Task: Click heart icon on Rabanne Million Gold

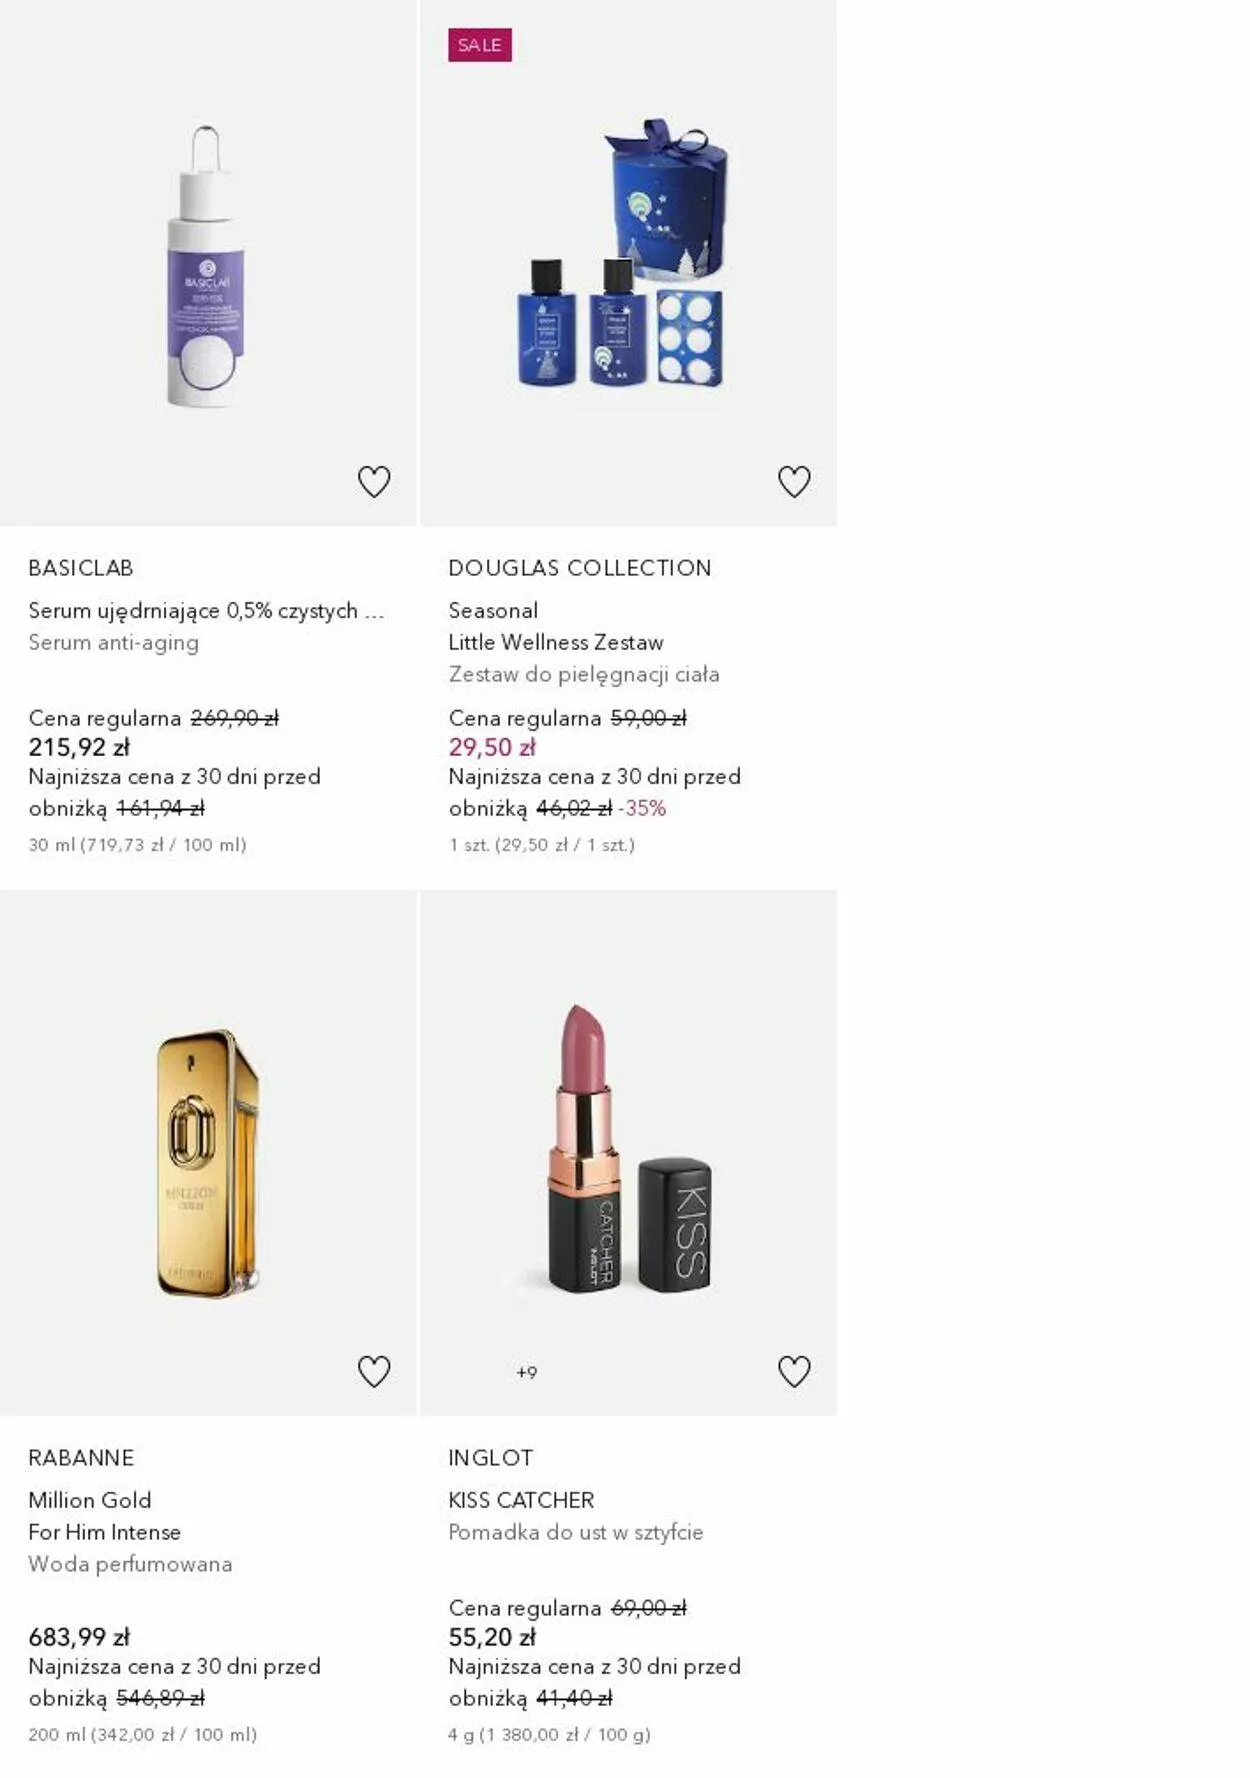Action: pyautogui.click(x=374, y=1371)
